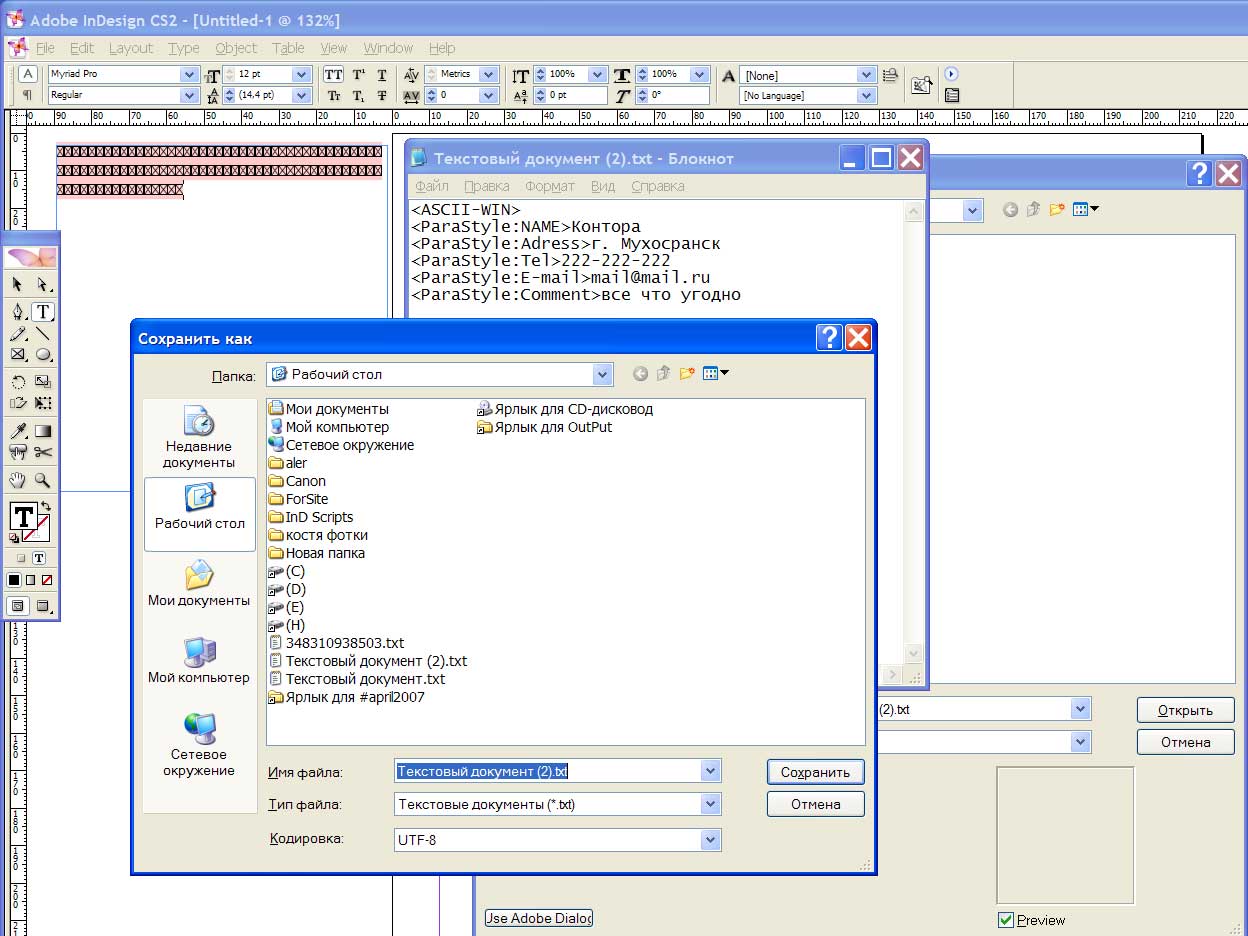Select the Zoom magnifier tool
Viewport: 1248px width, 936px height.
tap(43, 480)
